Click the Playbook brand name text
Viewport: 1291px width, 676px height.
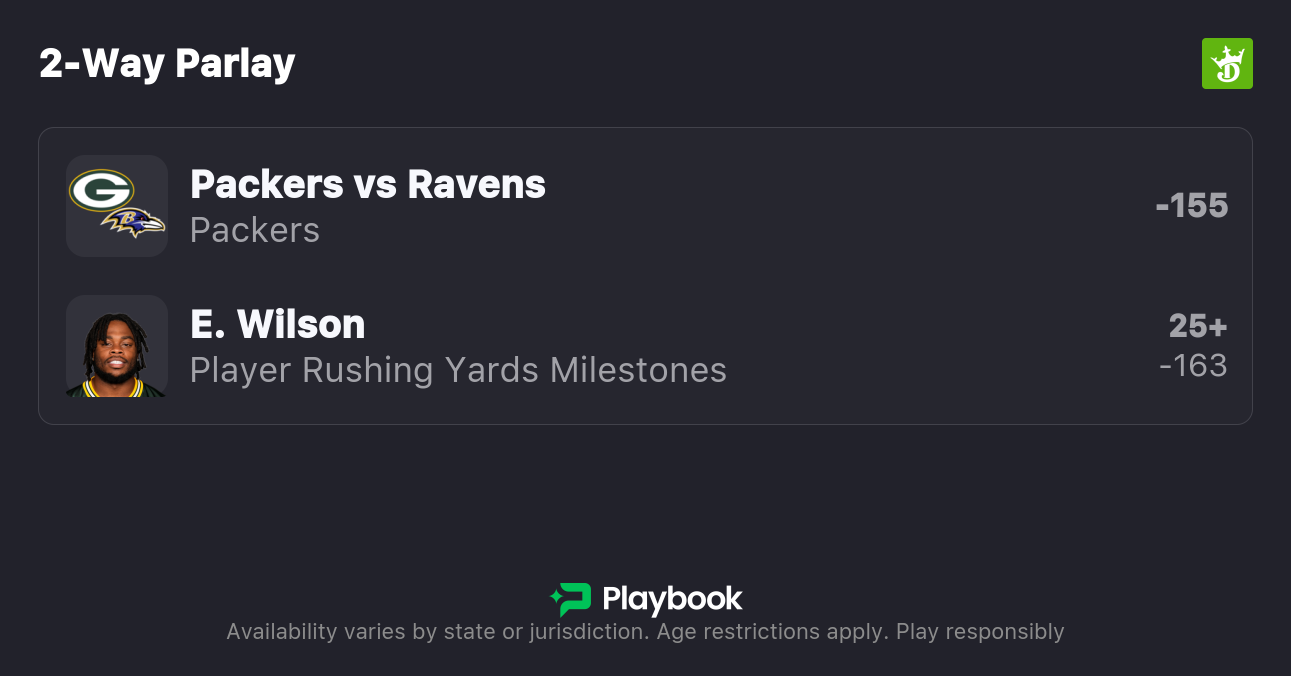pos(672,599)
